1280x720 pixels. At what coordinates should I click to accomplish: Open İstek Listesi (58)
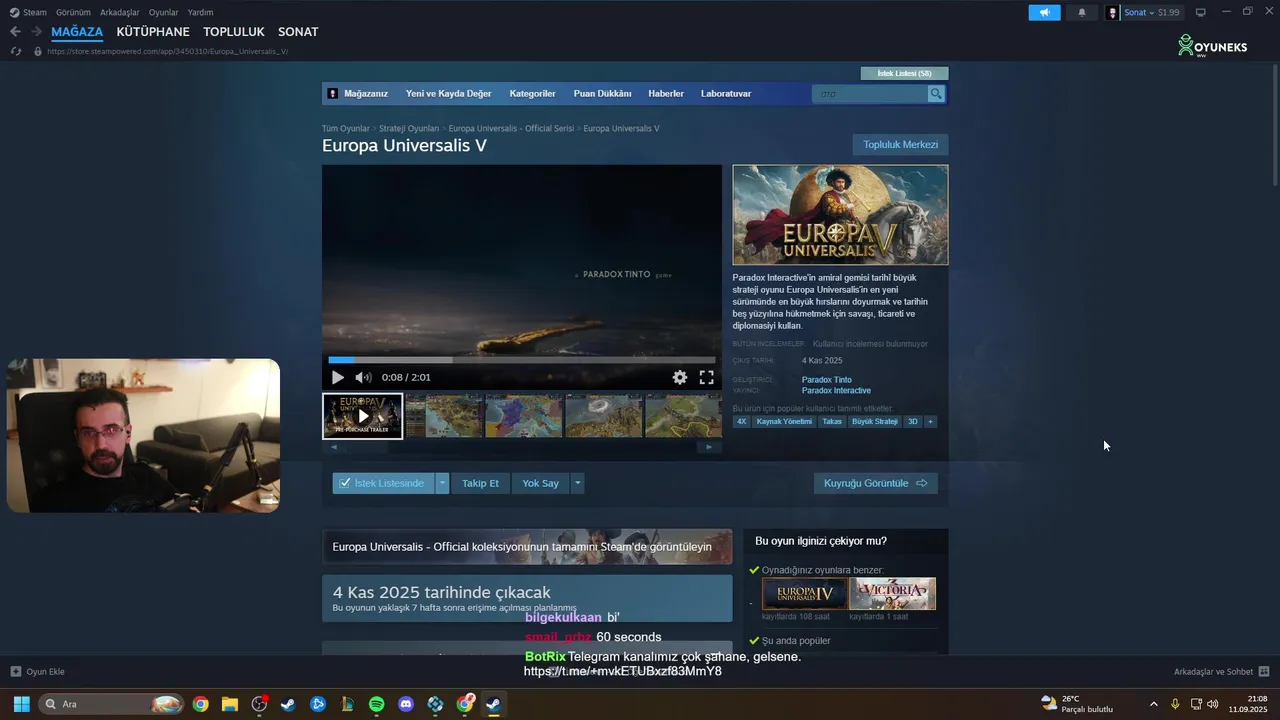coord(904,73)
